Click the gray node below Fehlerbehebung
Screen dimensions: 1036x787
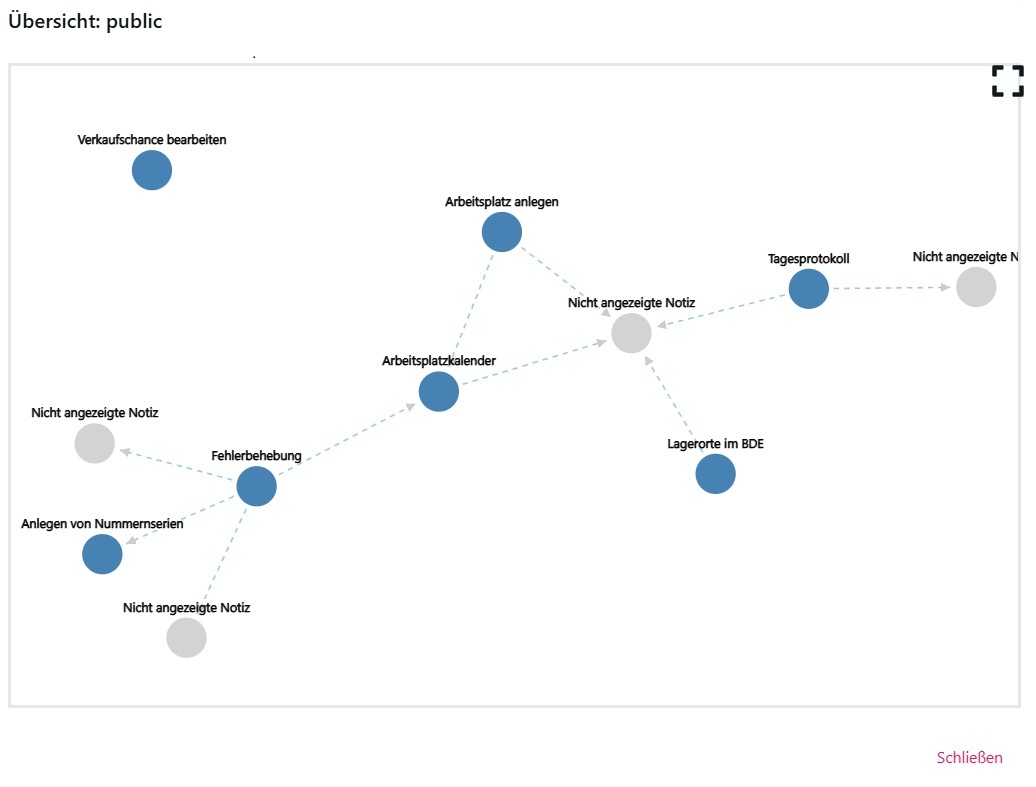[186, 637]
